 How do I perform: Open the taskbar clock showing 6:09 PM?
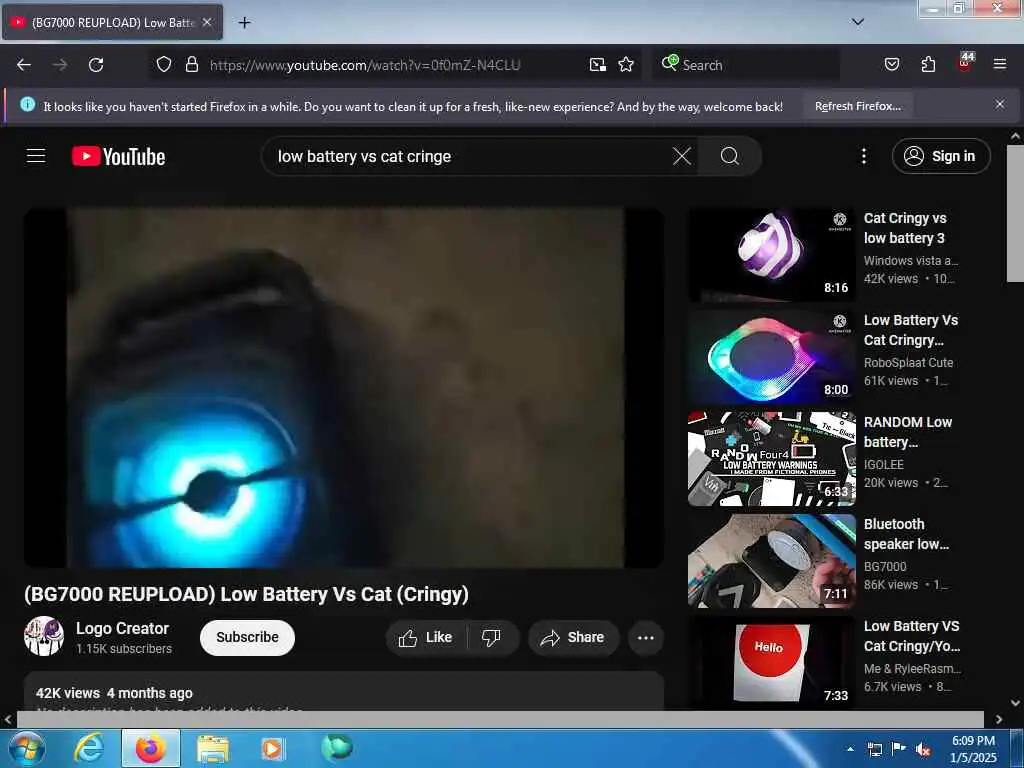[x=973, y=749]
